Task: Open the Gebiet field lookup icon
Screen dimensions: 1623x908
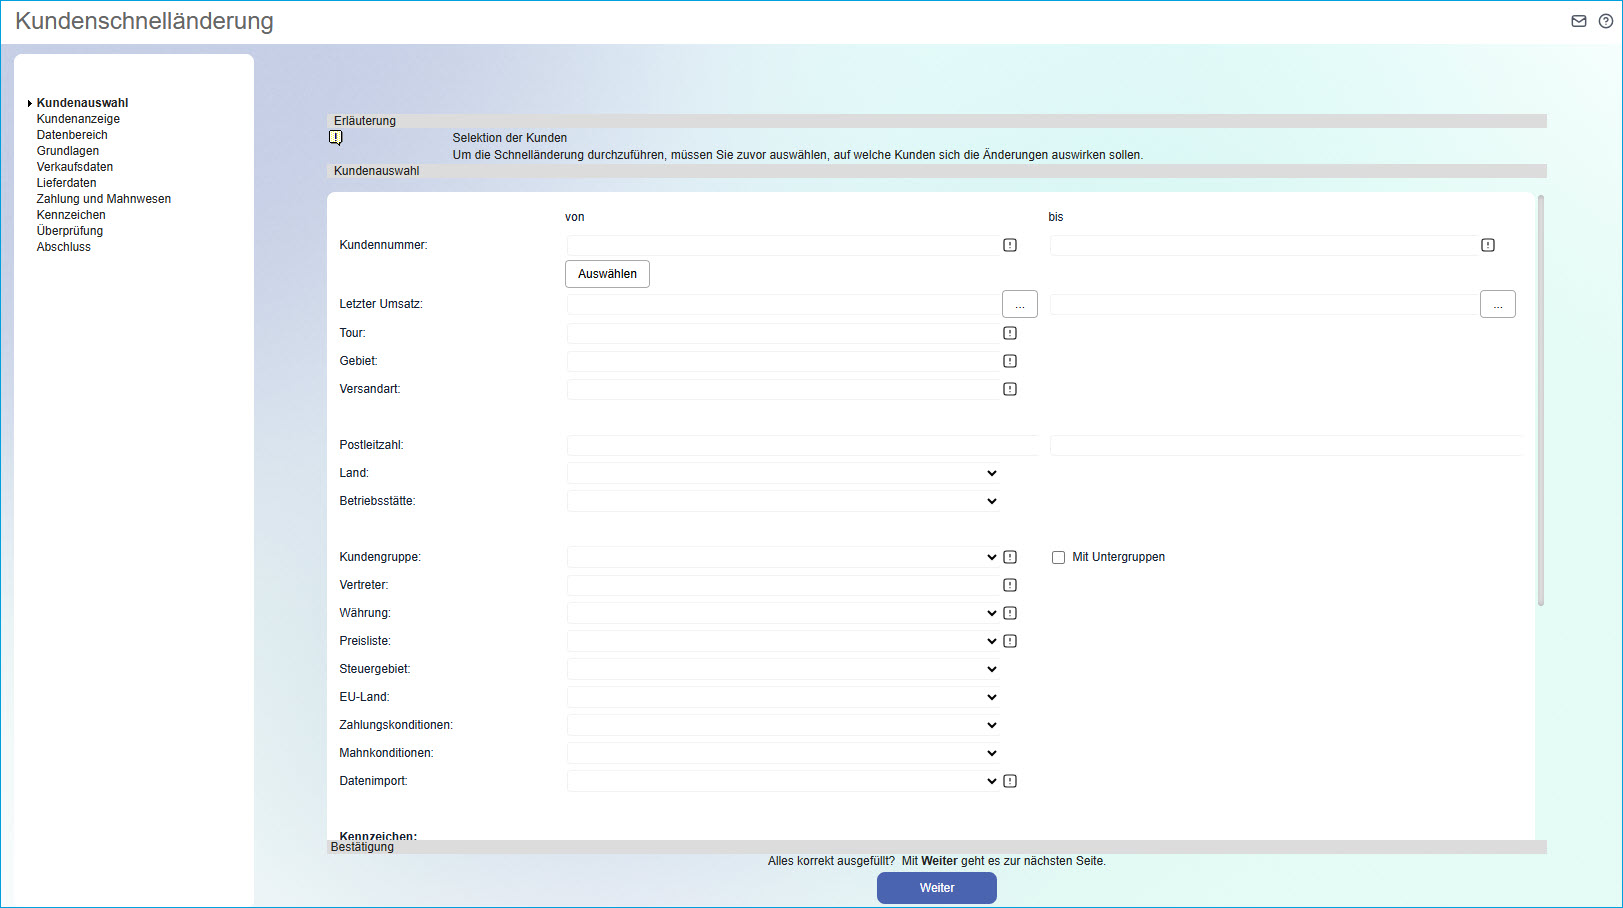Action: [1010, 361]
